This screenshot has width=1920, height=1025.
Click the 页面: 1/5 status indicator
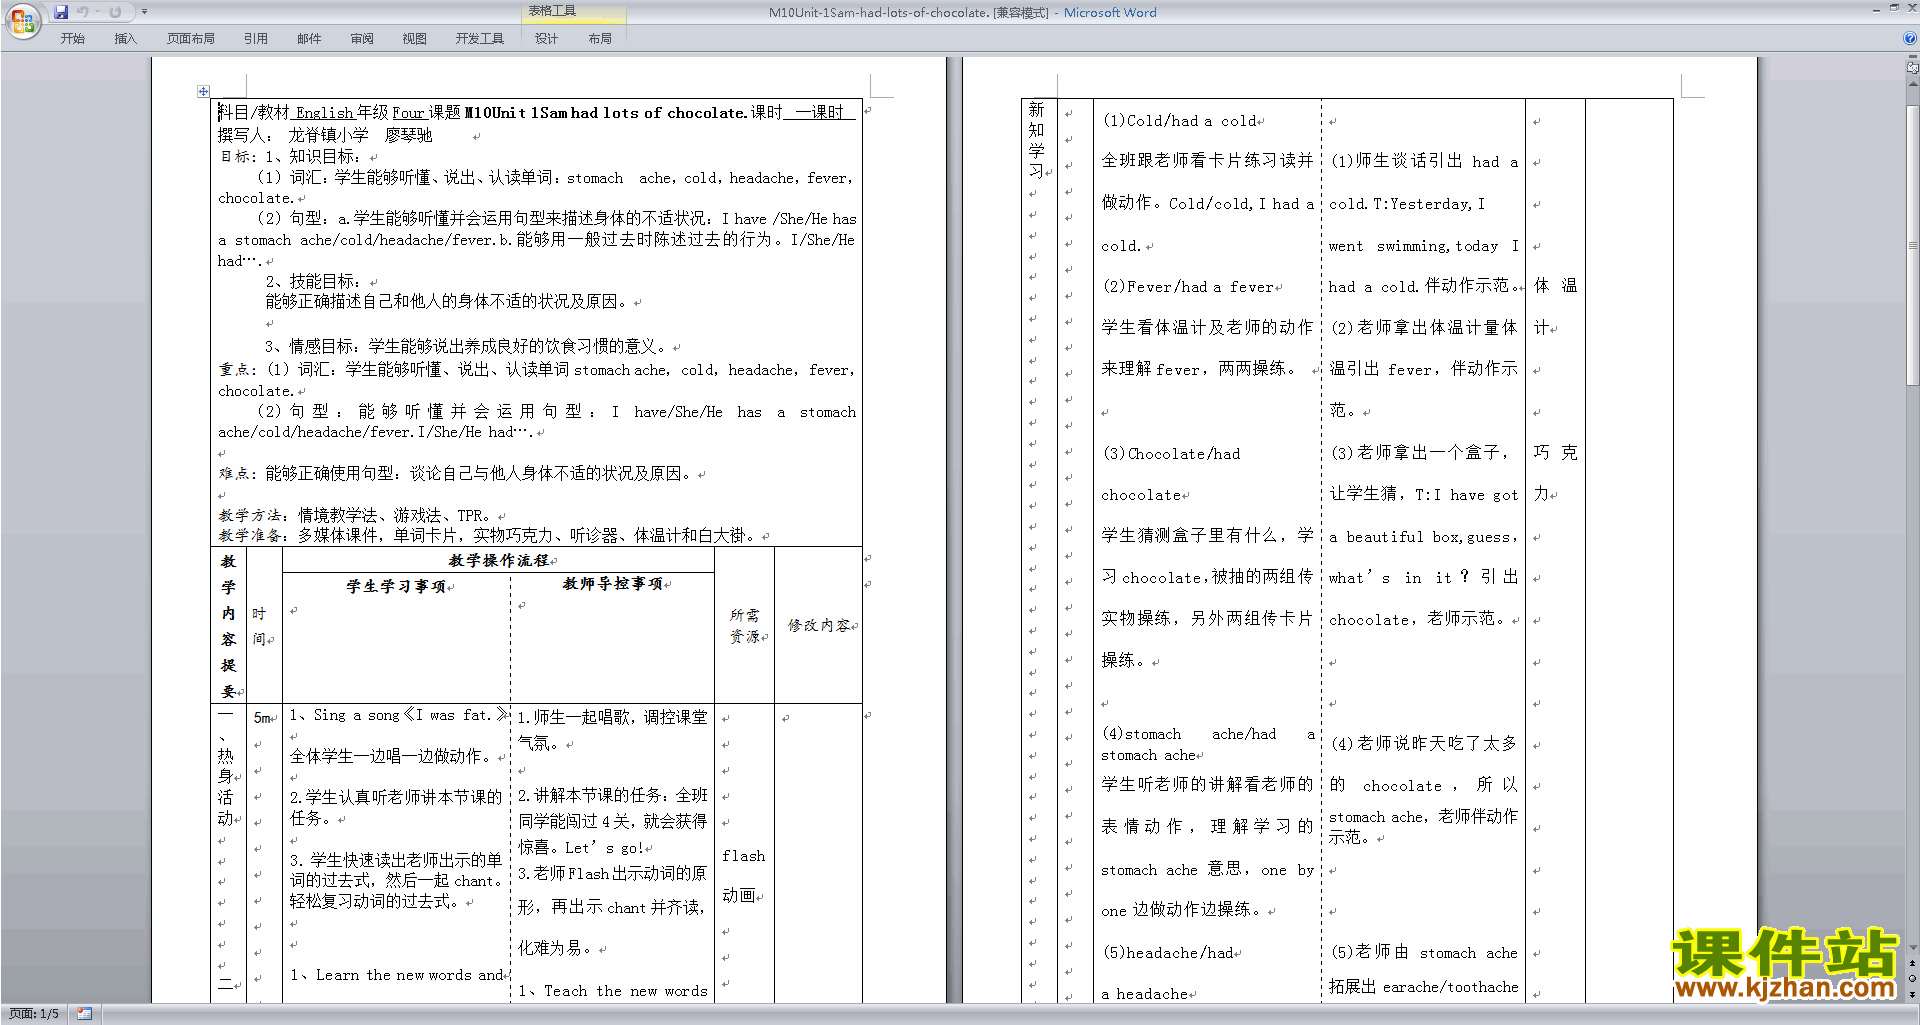[34, 1014]
